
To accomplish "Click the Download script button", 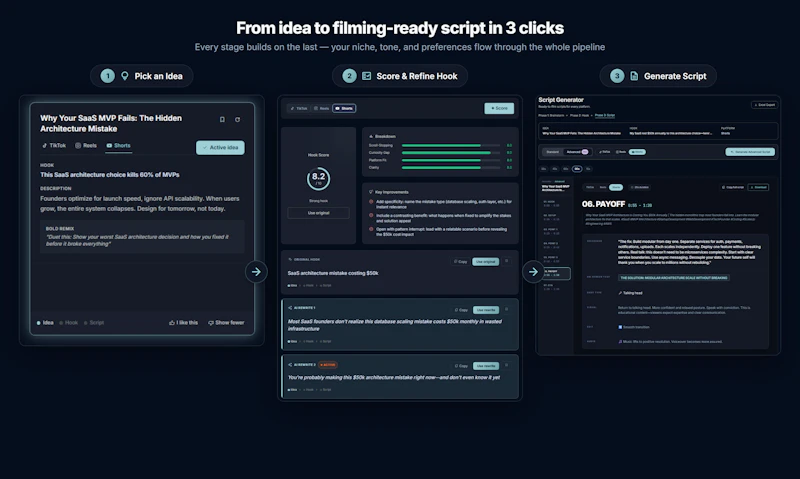I will click(758, 187).
